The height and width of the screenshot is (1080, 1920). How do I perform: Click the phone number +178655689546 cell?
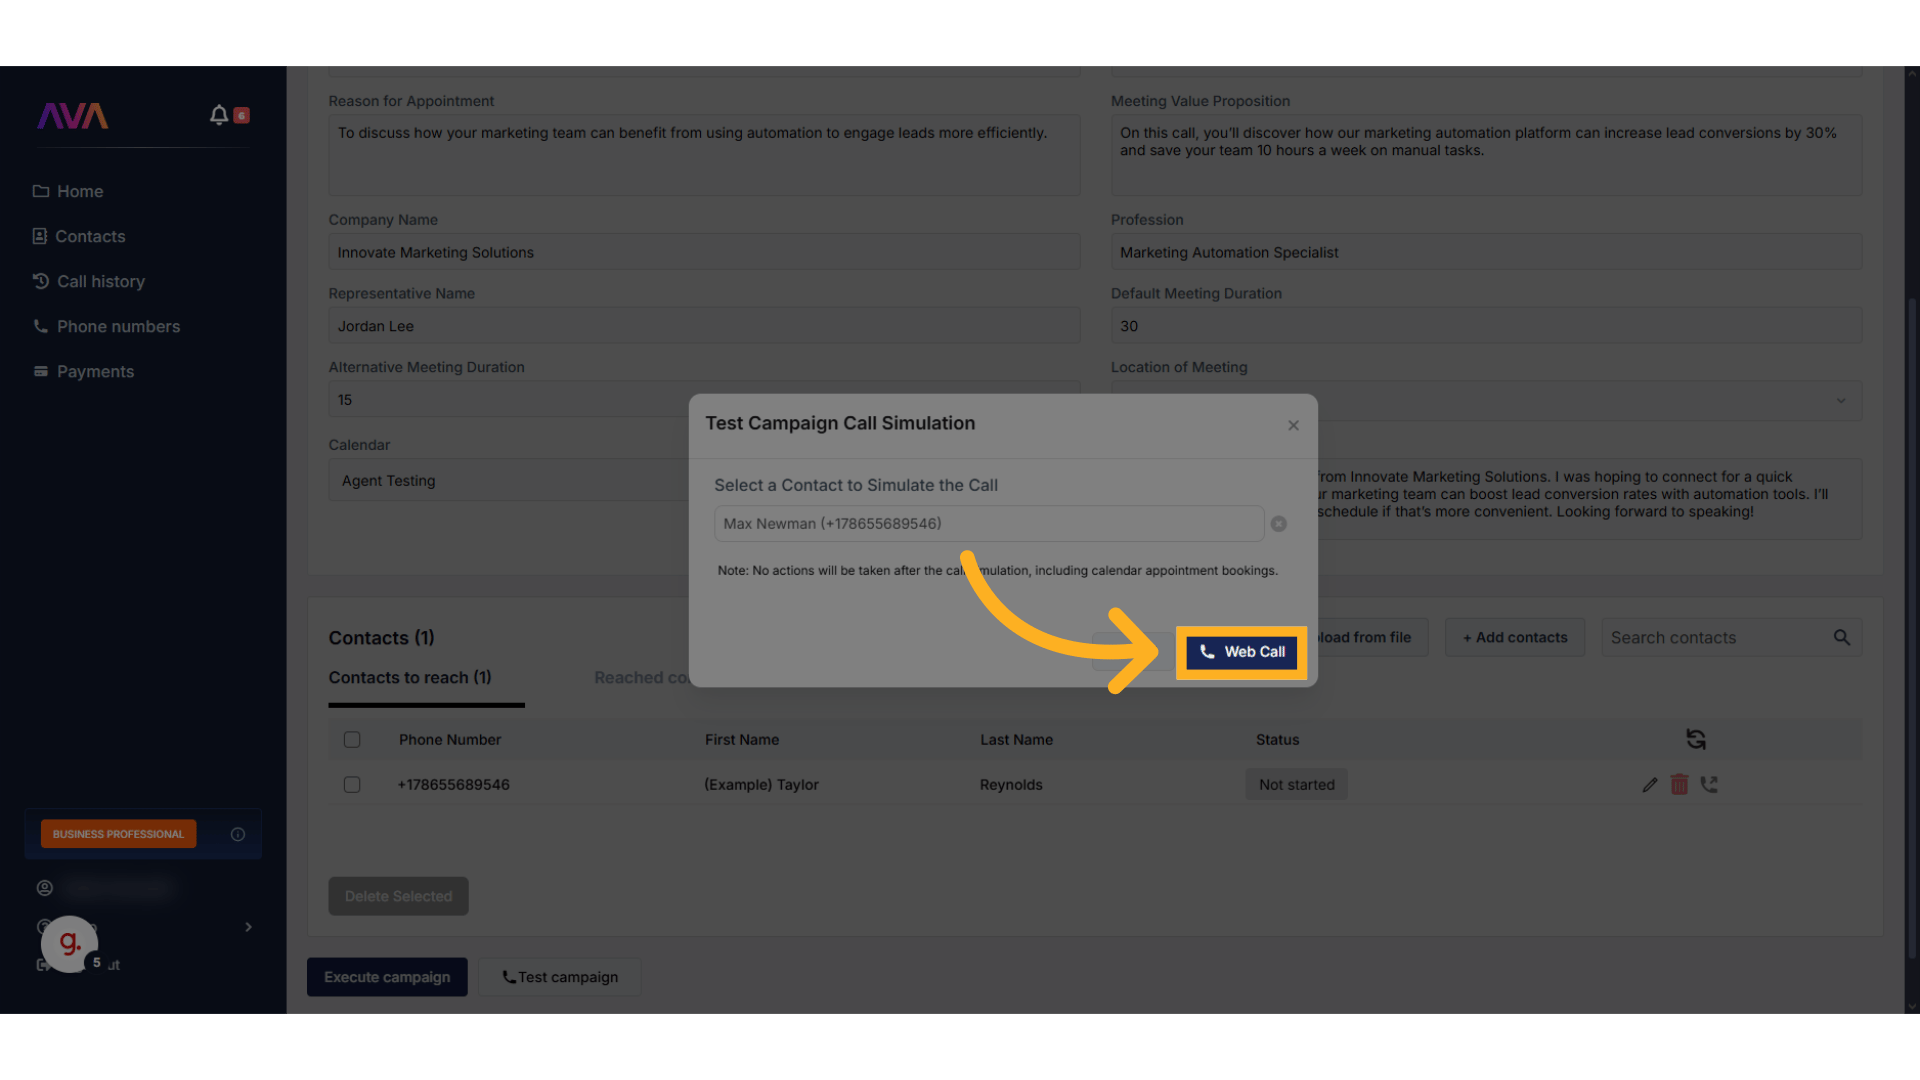453,785
